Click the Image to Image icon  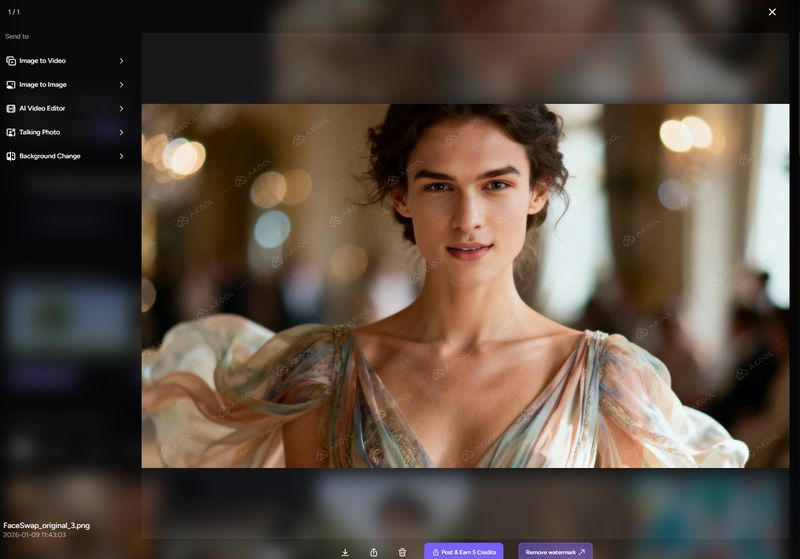coord(11,85)
